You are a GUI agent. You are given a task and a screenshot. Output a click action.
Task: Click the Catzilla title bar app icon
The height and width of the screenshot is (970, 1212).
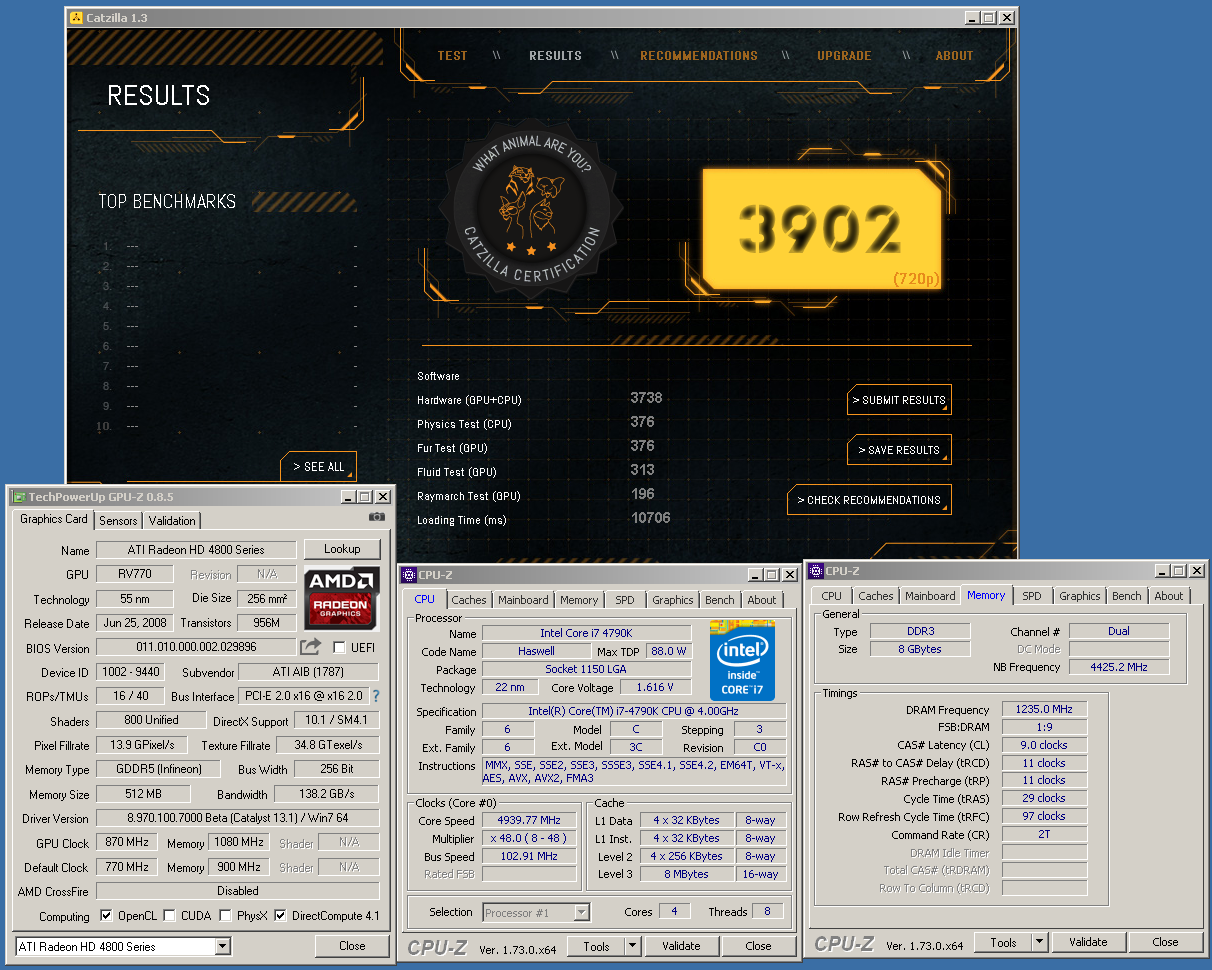point(77,17)
